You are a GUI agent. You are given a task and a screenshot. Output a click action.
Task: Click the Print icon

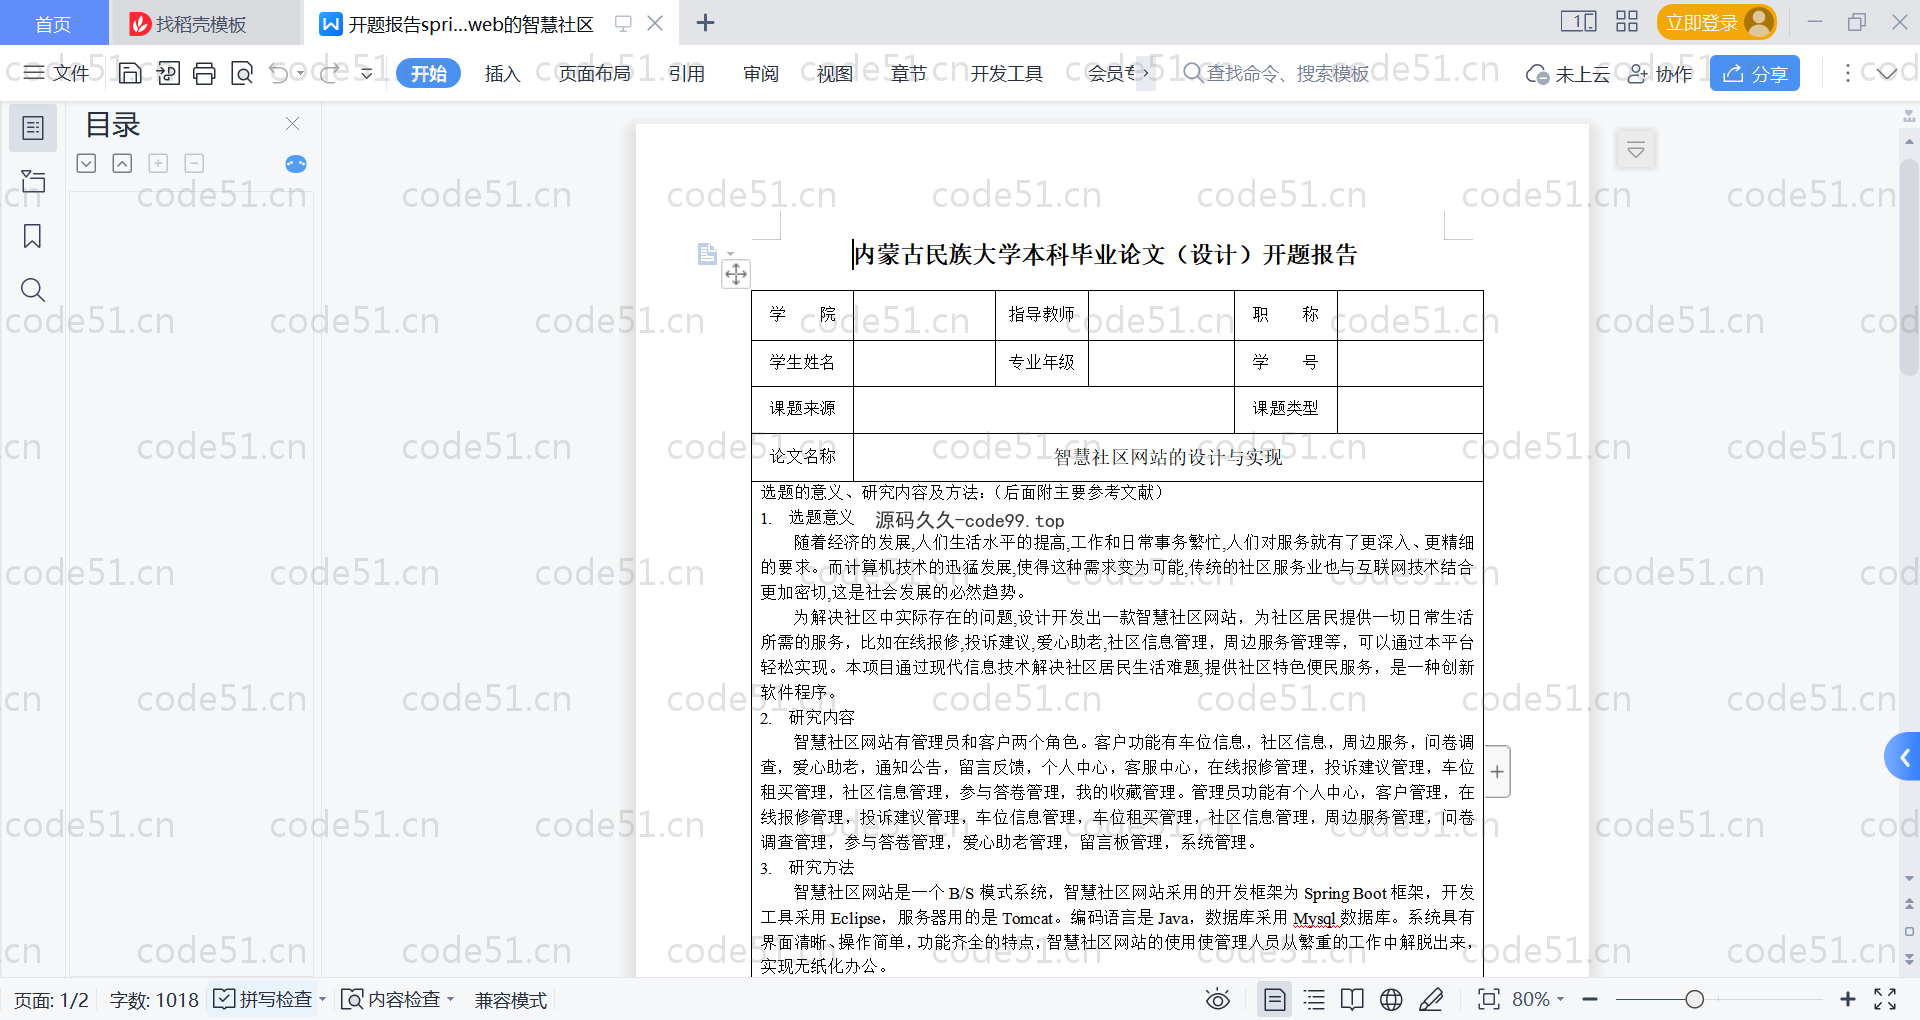pyautogui.click(x=204, y=73)
